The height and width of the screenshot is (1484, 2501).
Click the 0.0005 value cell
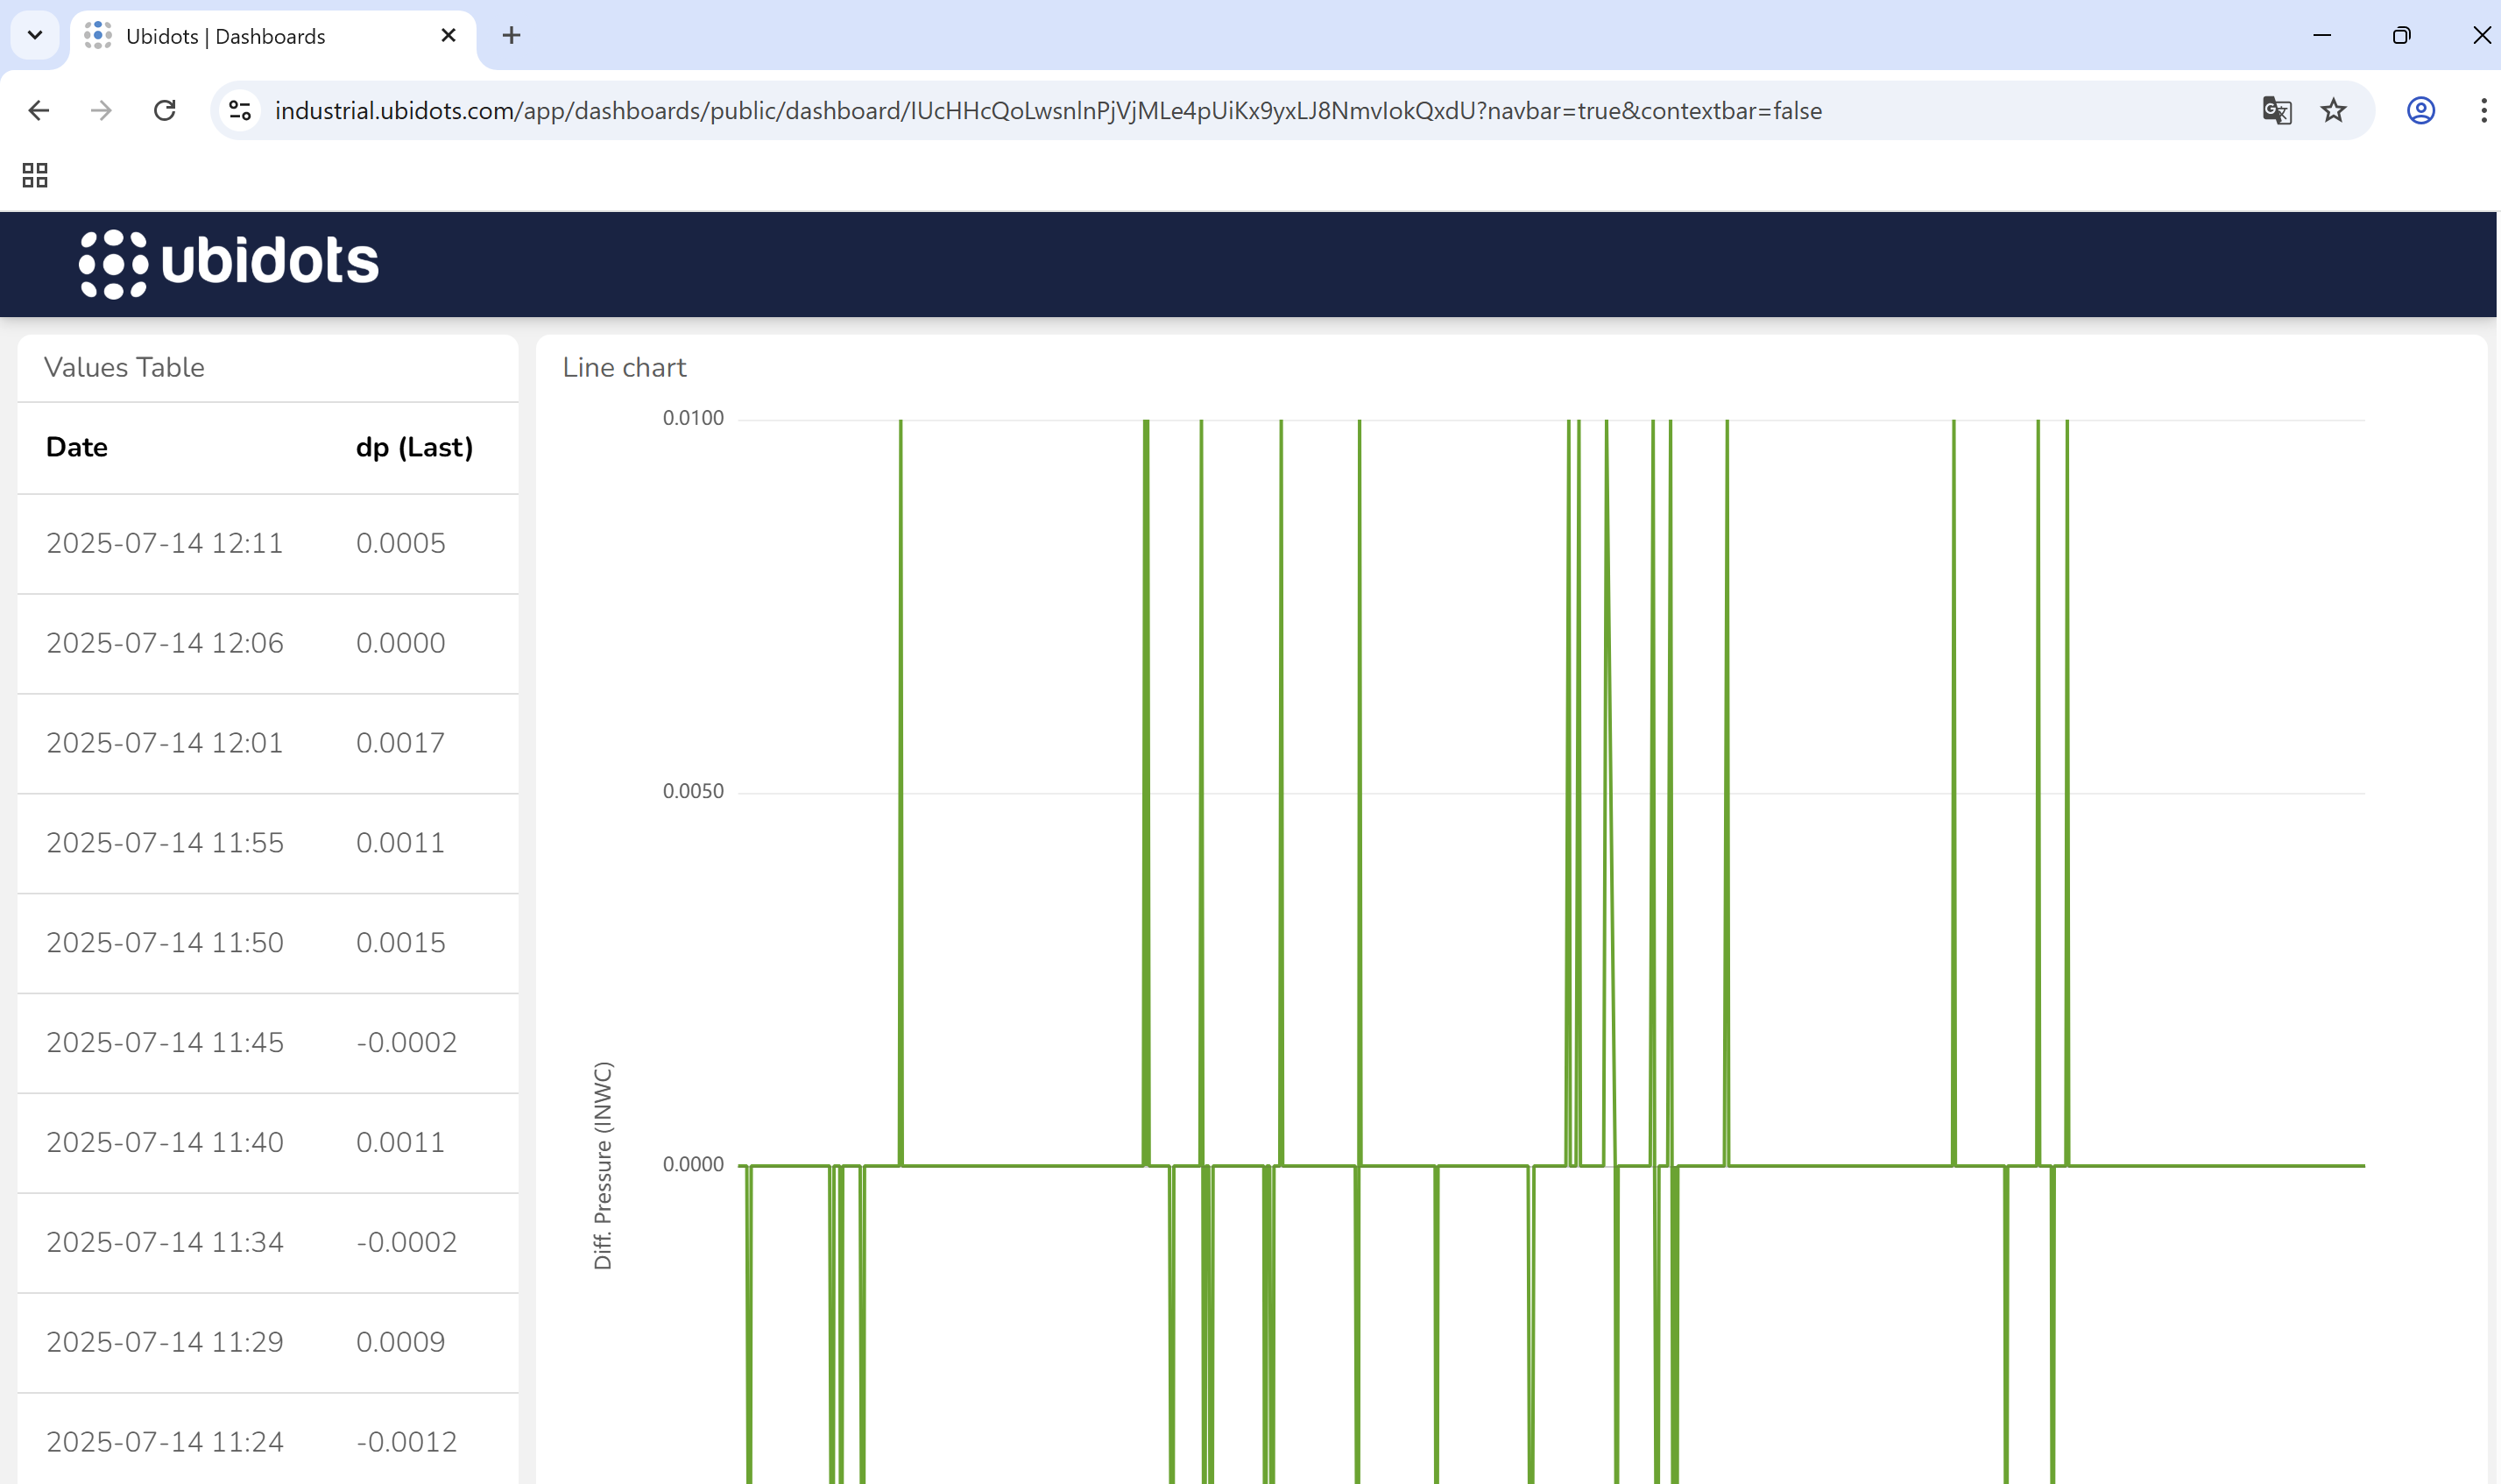tap(401, 543)
